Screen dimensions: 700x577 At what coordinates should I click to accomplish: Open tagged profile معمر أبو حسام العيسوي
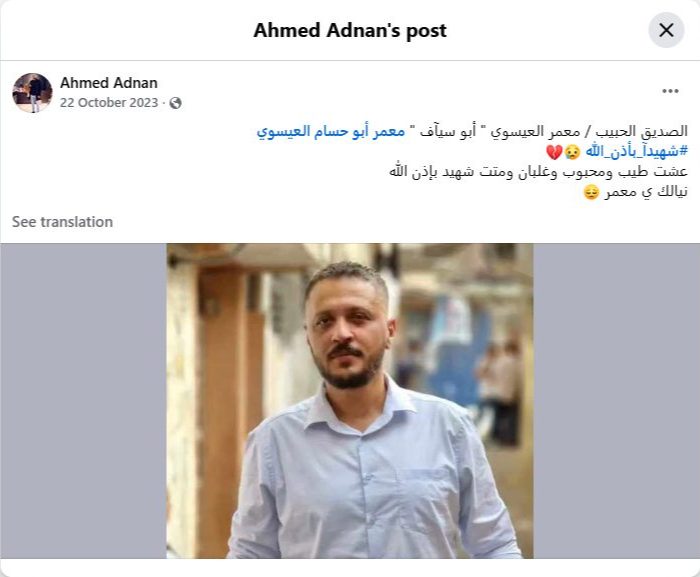coord(331,132)
